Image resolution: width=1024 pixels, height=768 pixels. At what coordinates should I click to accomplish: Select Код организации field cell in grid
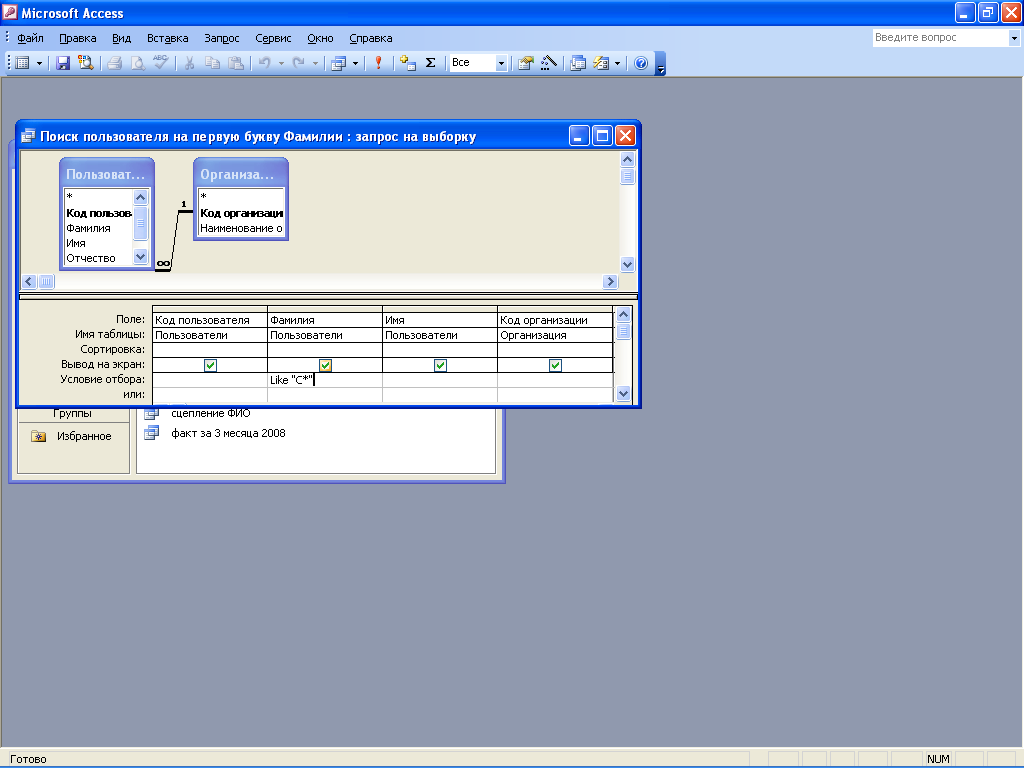[x=554, y=320]
